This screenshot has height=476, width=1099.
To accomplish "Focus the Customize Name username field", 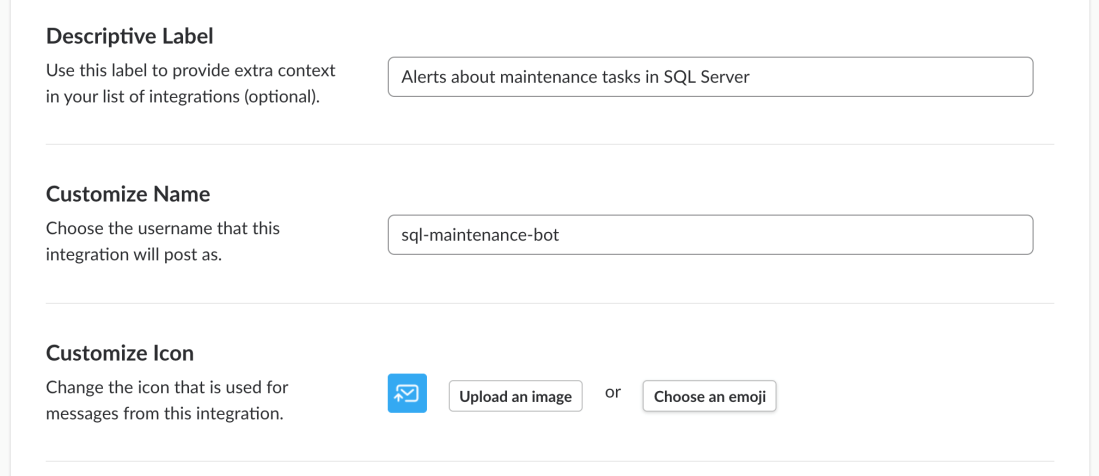I will [x=710, y=235].
